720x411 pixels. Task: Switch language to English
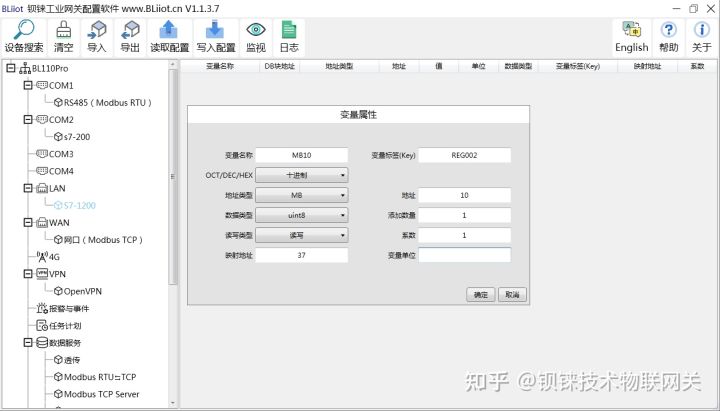coord(631,37)
